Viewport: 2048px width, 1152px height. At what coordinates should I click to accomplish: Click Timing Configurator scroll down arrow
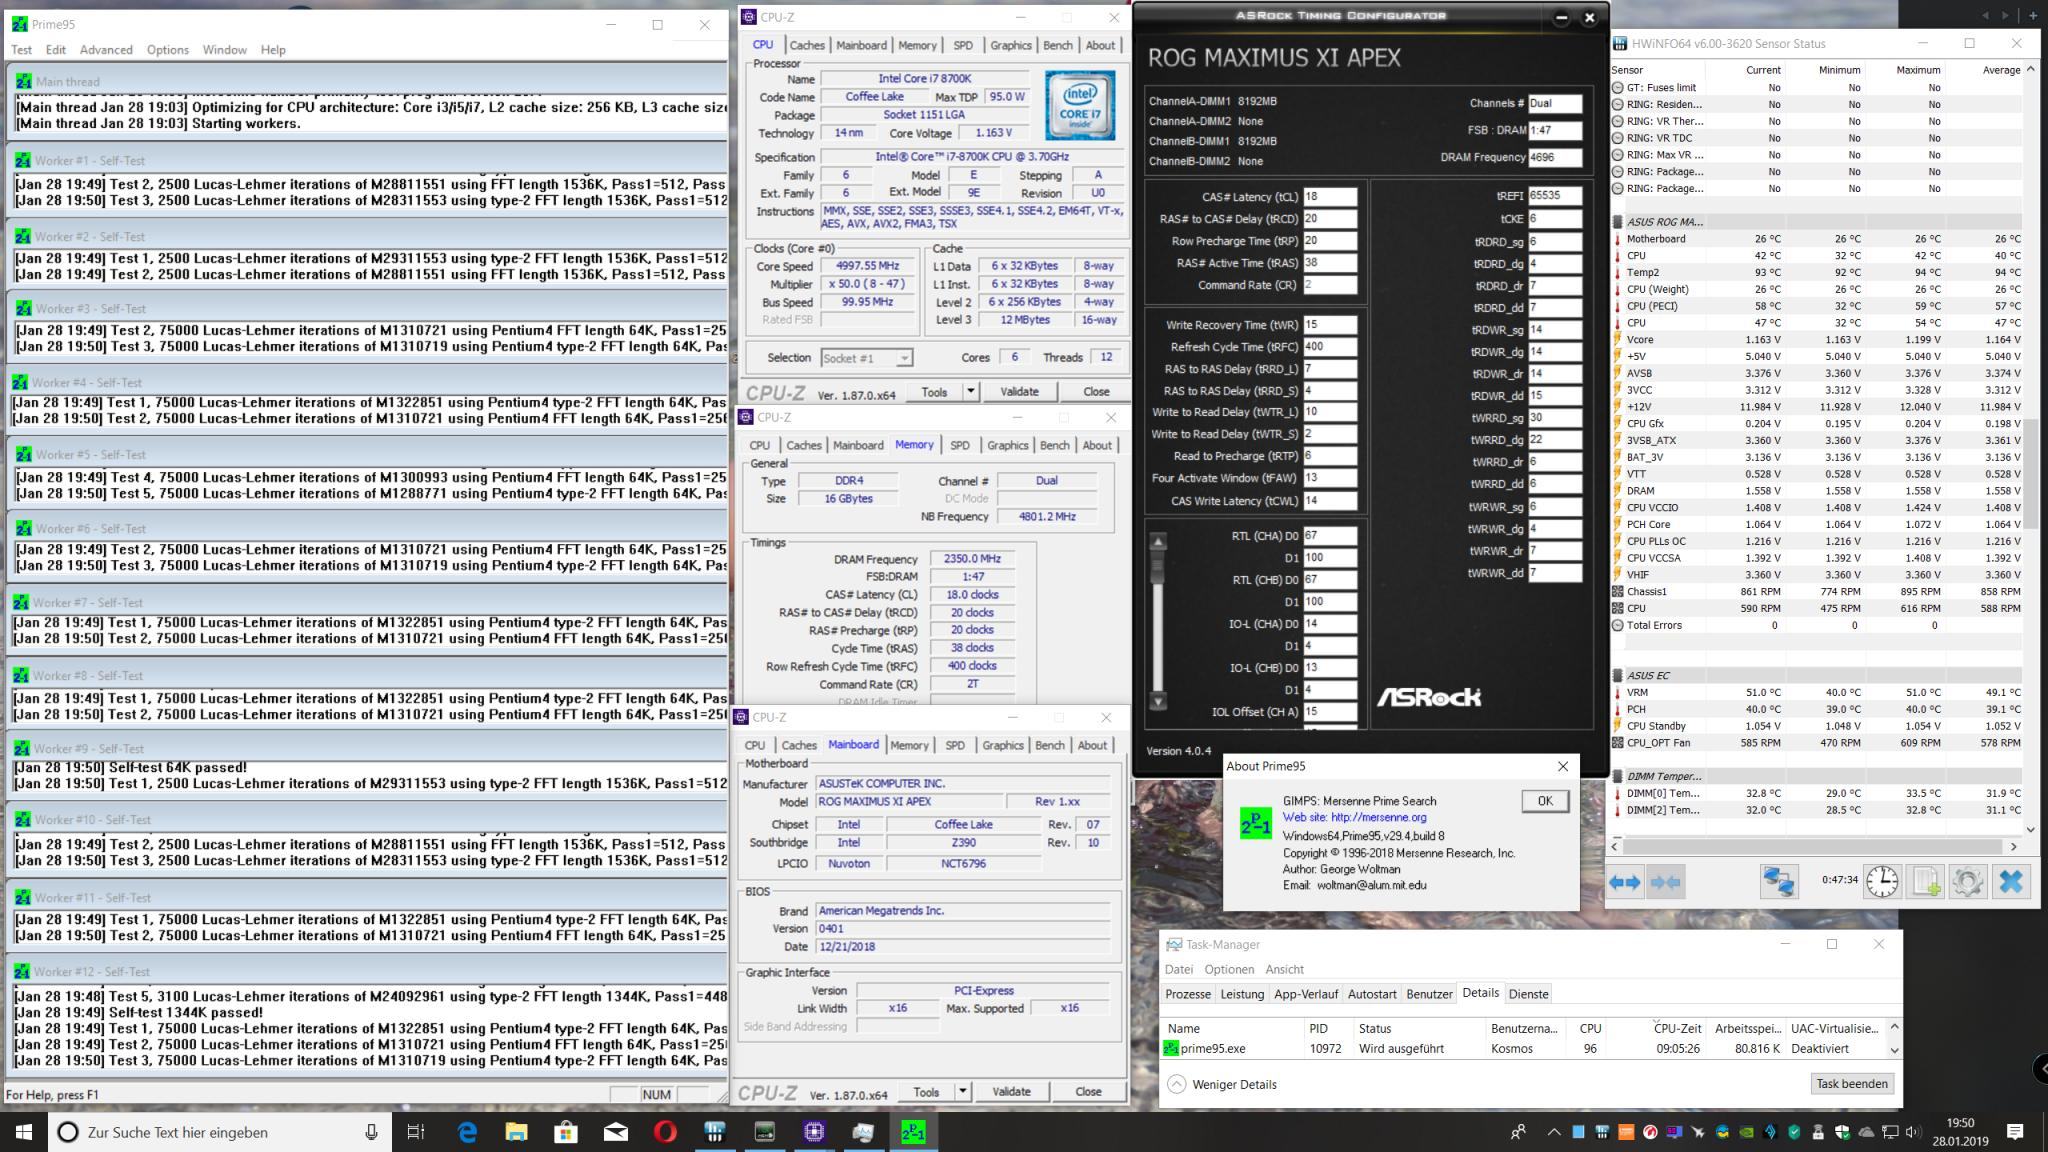tap(1158, 701)
